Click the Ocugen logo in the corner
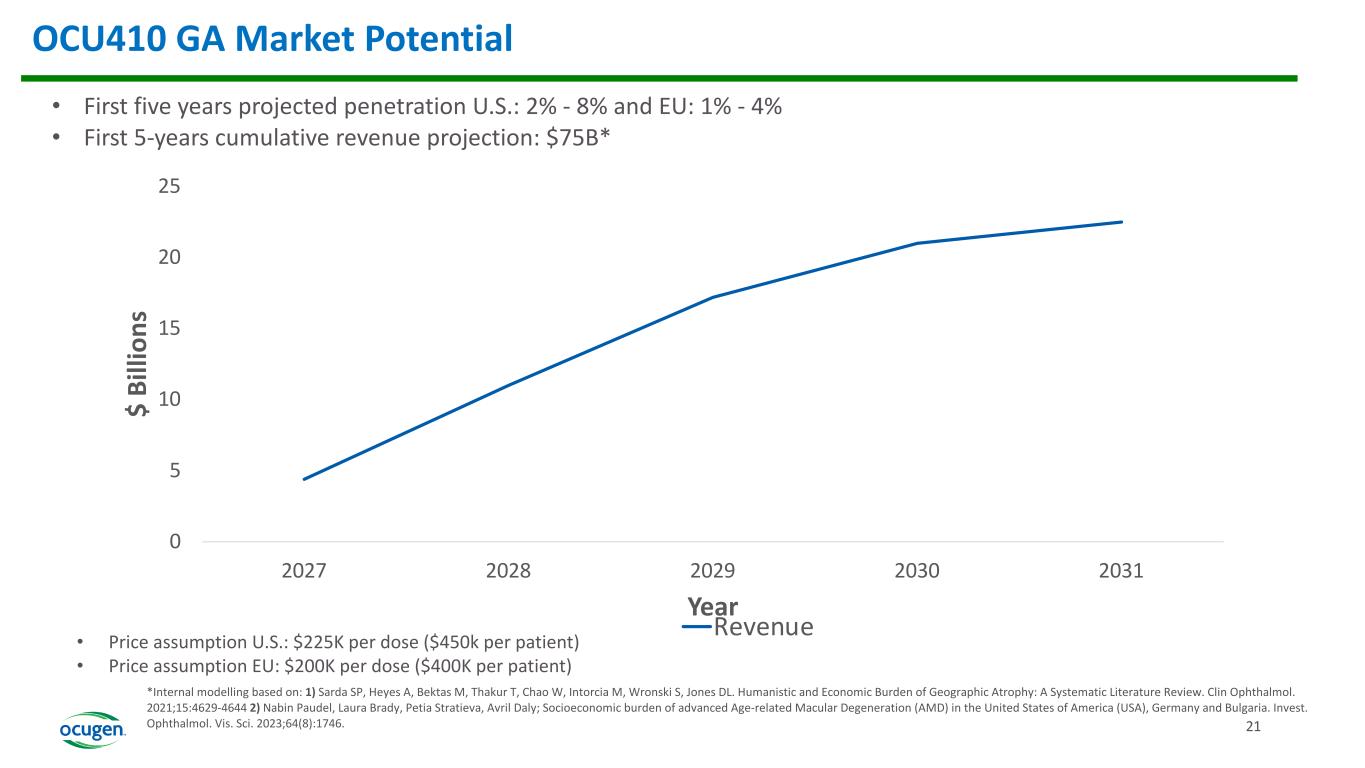 [93, 730]
